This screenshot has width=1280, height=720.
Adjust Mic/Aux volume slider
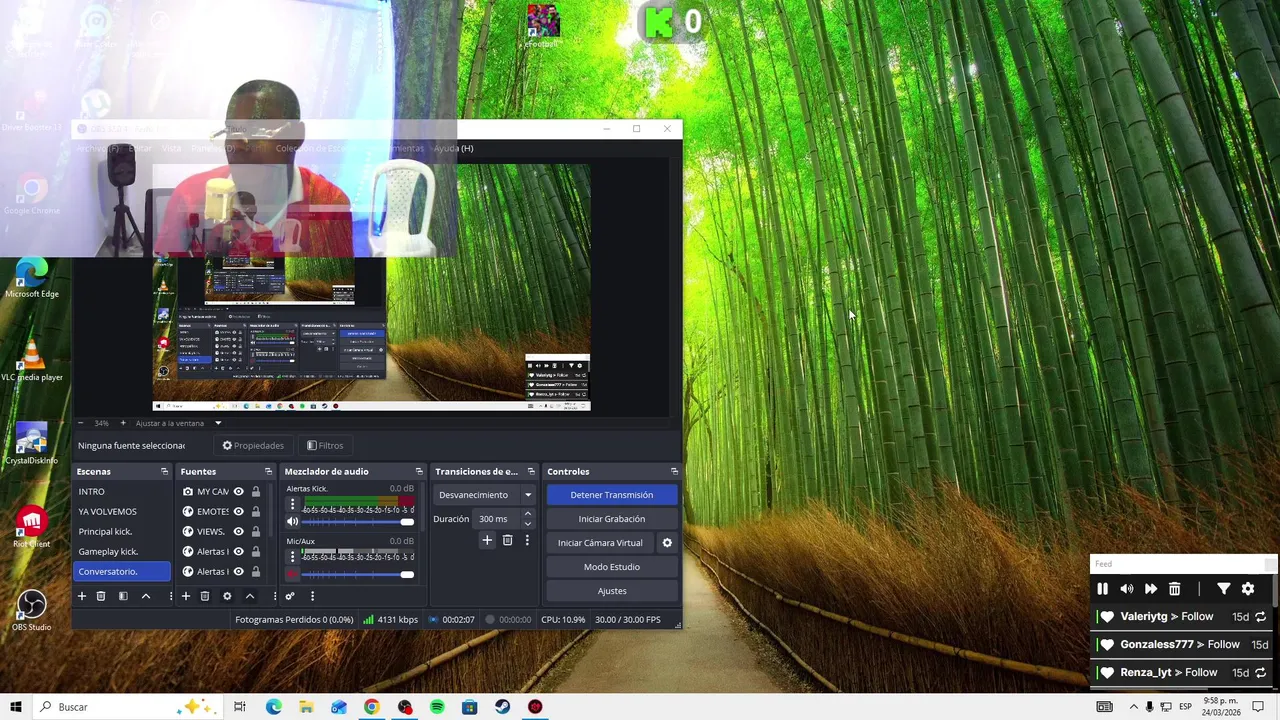click(x=357, y=574)
